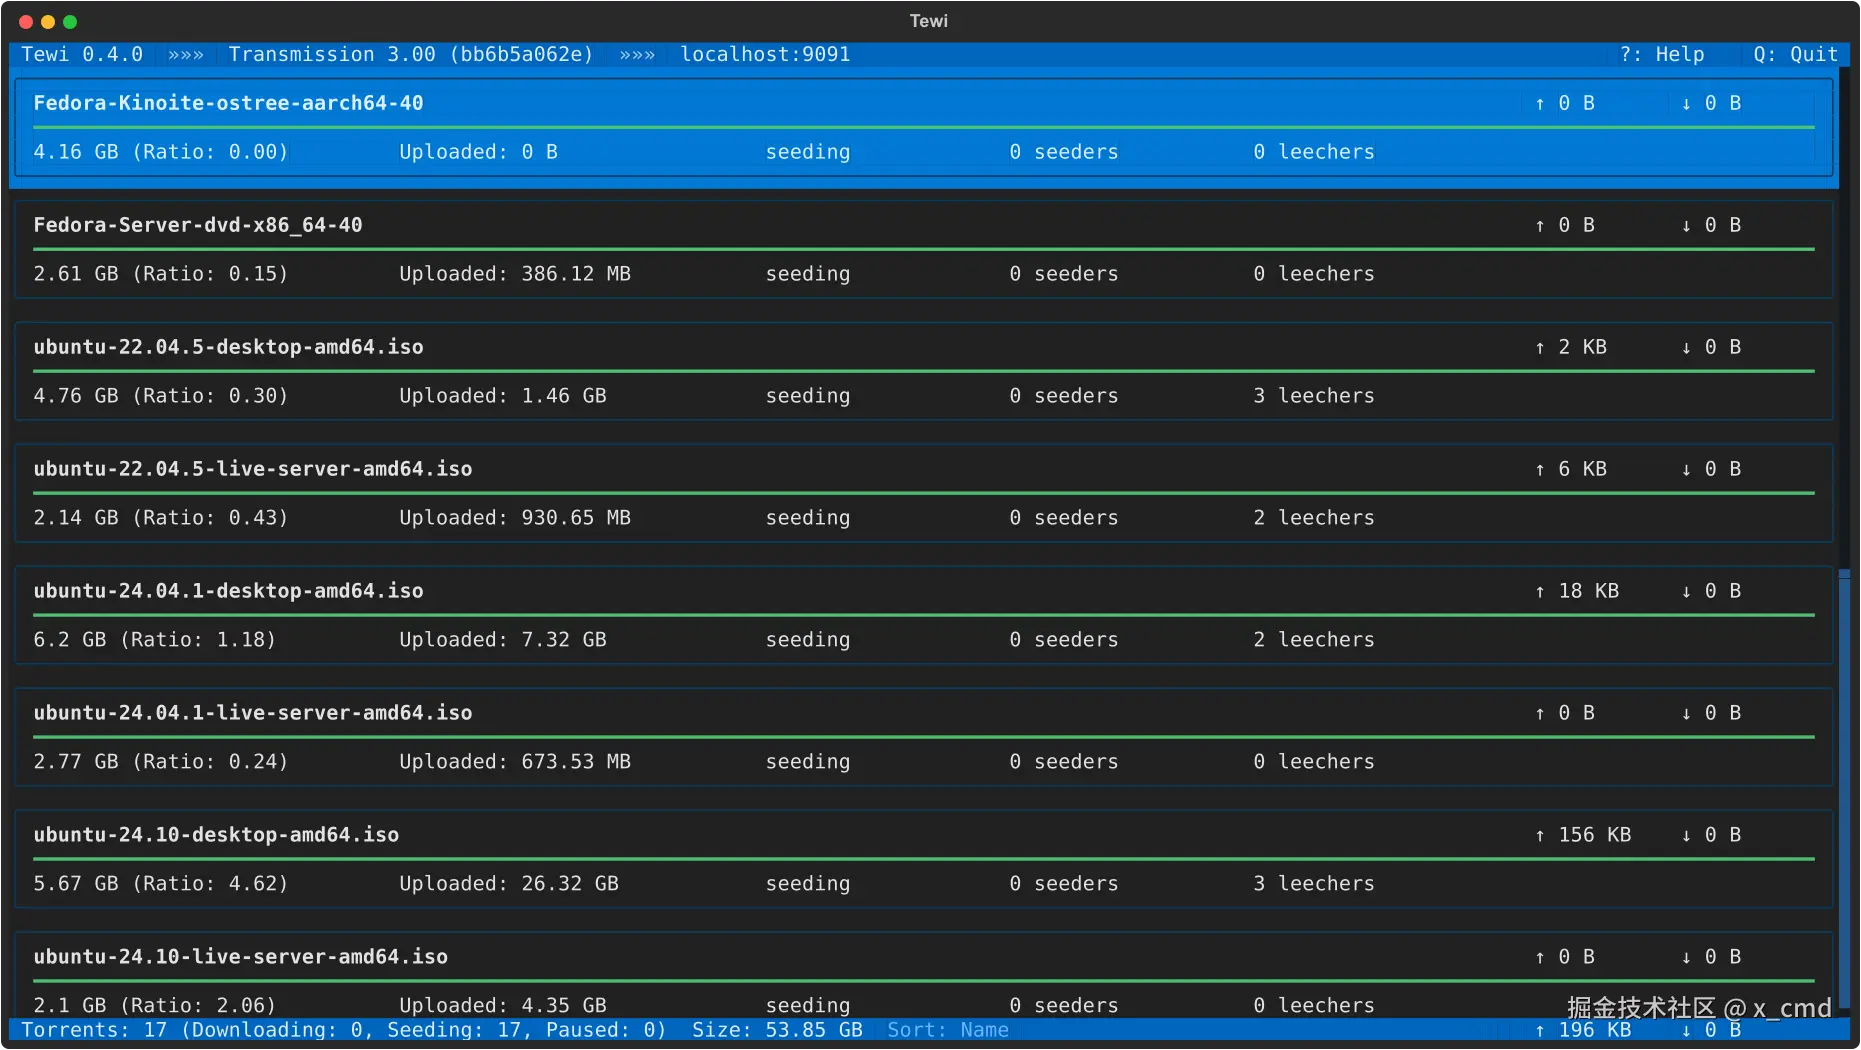Click 'Uploaded: 1.46 GB' value
The width and height of the screenshot is (1861, 1050).
coord(503,396)
